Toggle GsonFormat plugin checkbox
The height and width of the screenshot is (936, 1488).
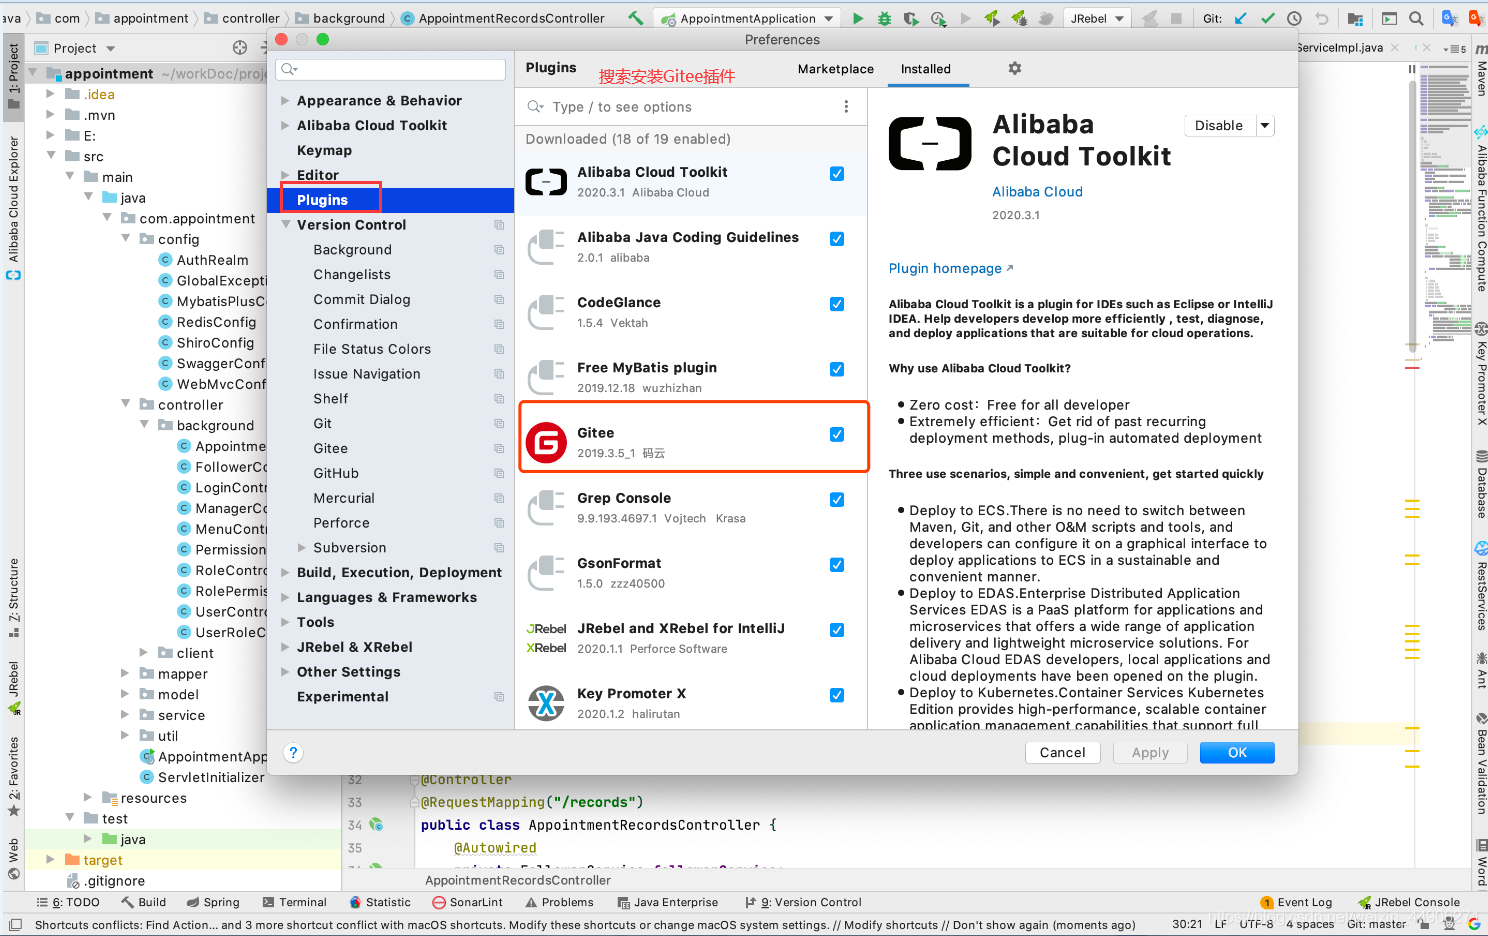pyautogui.click(x=837, y=565)
